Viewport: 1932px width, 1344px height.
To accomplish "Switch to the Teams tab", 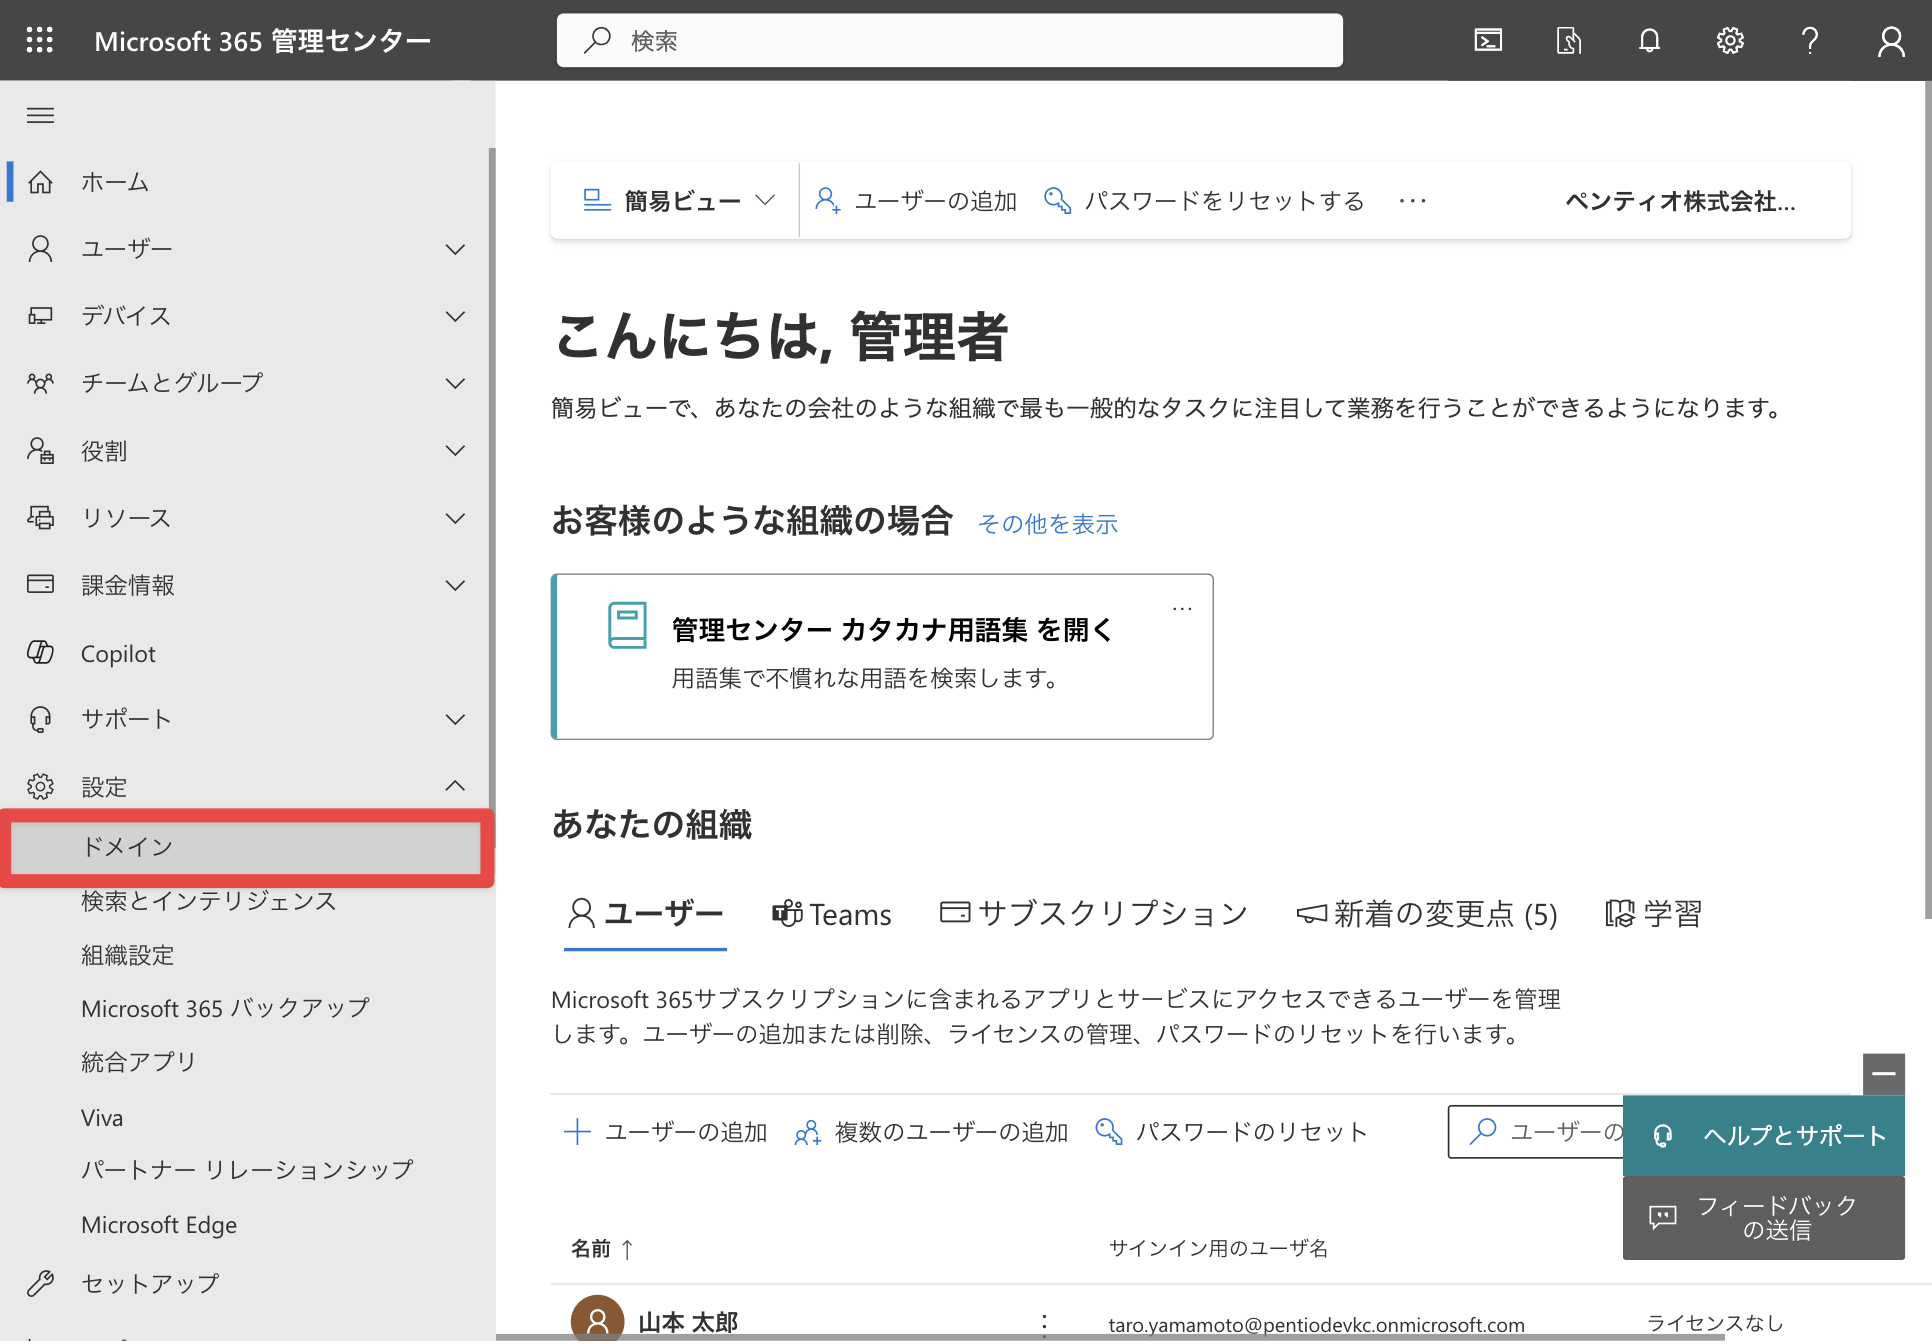I will click(831, 914).
